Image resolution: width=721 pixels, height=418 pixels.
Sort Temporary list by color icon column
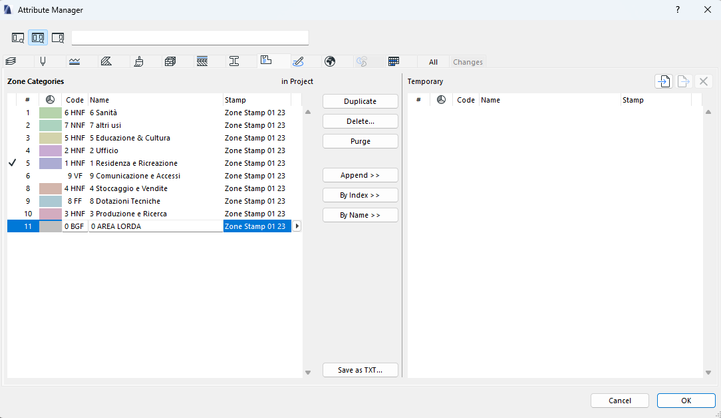tap(441, 100)
